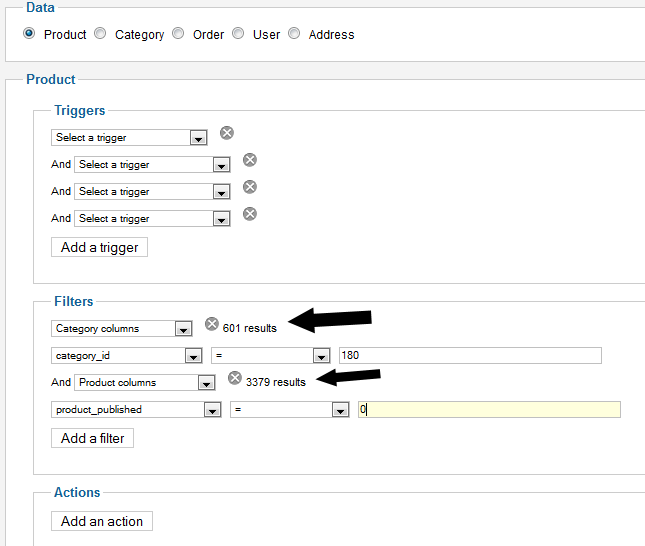Pick the User data radio option

pyautogui.click(x=238, y=33)
